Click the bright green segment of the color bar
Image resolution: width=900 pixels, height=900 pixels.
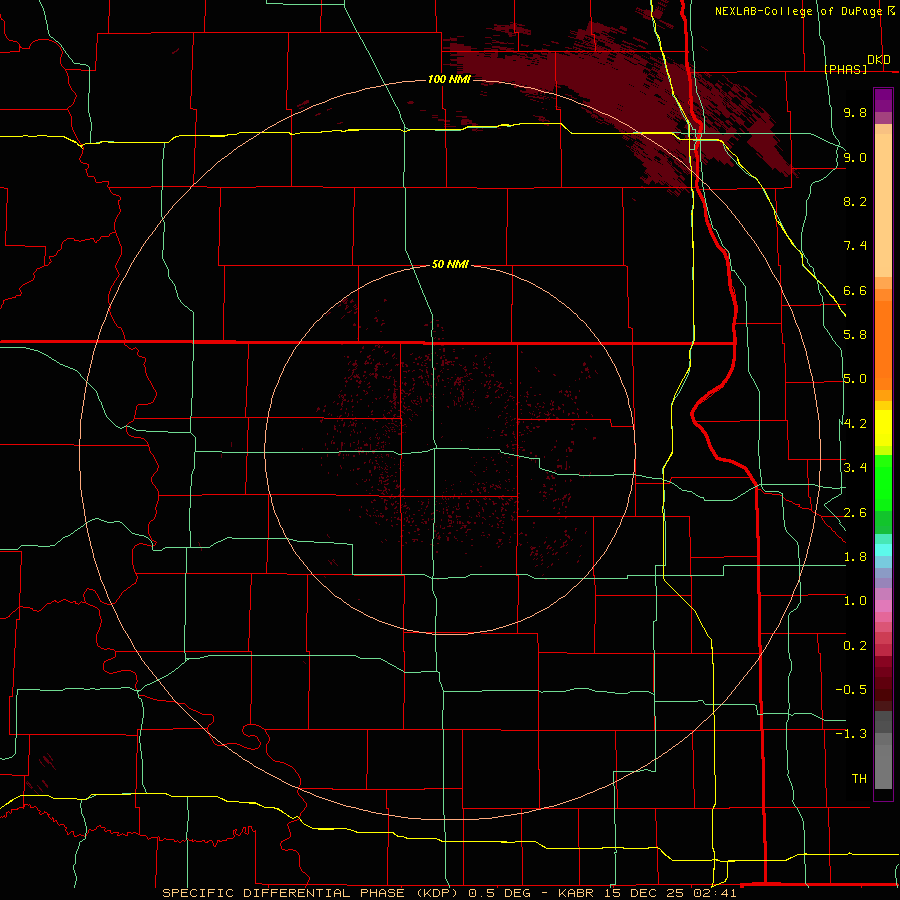point(883,483)
